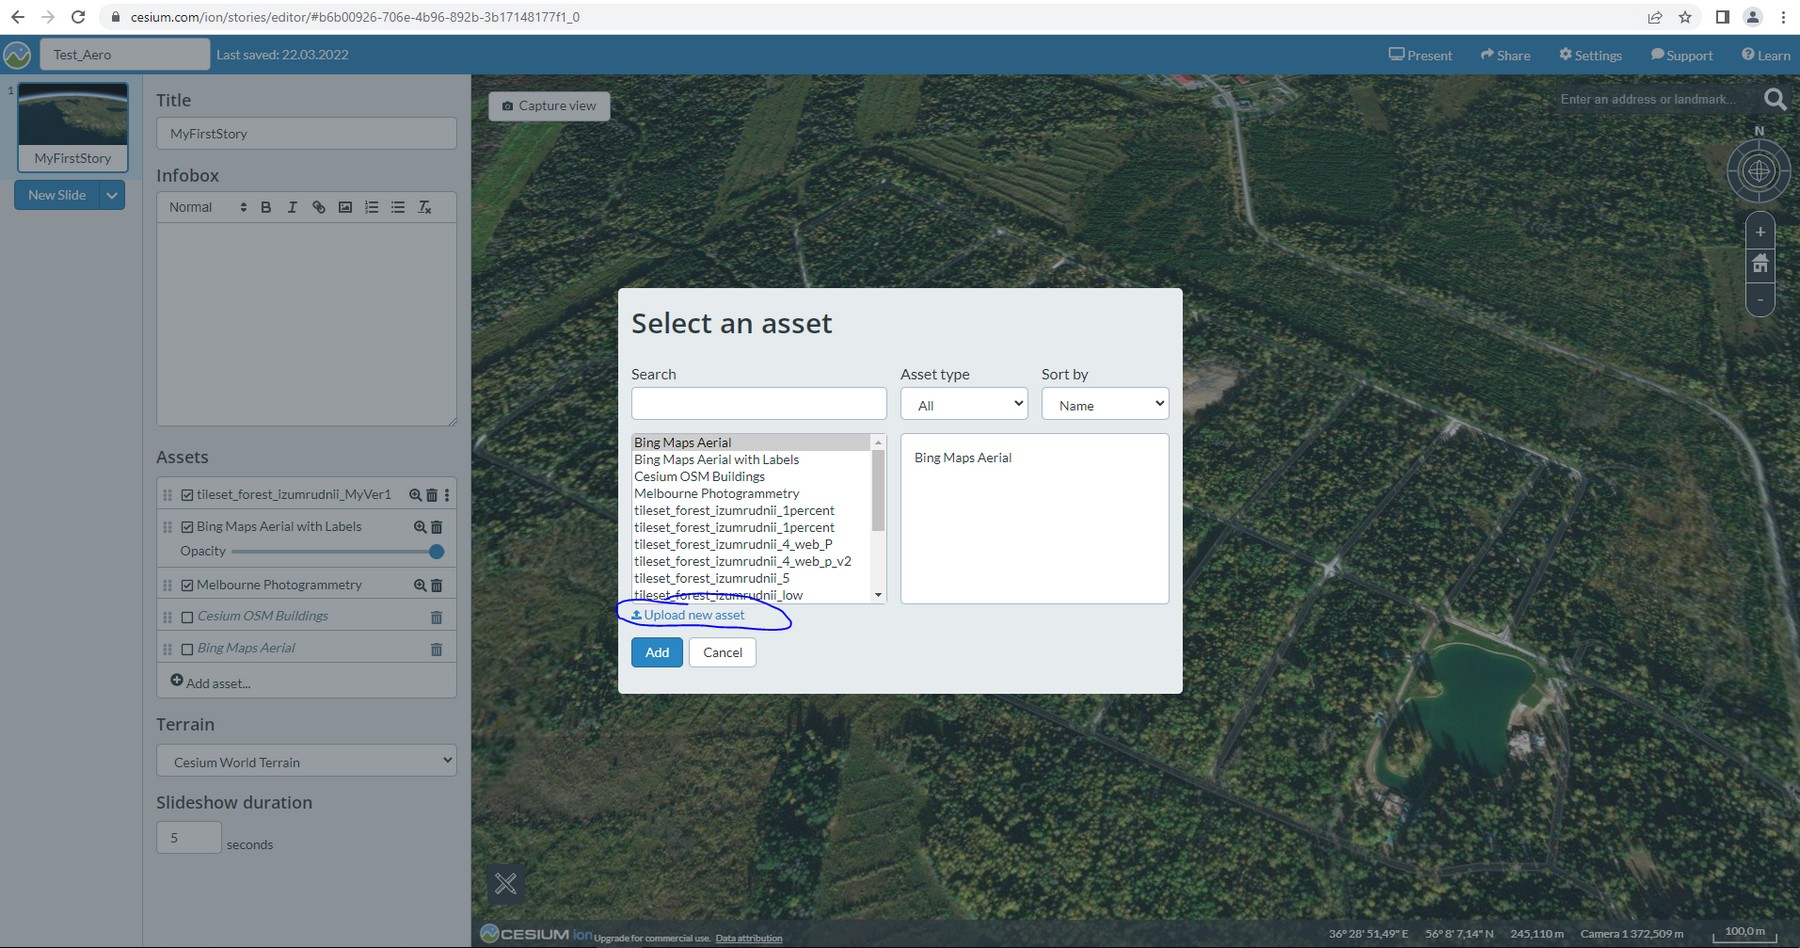Cancel the Select an asset dialog
This screenshot has height=948, width=1800.
[x=722, y=652]
